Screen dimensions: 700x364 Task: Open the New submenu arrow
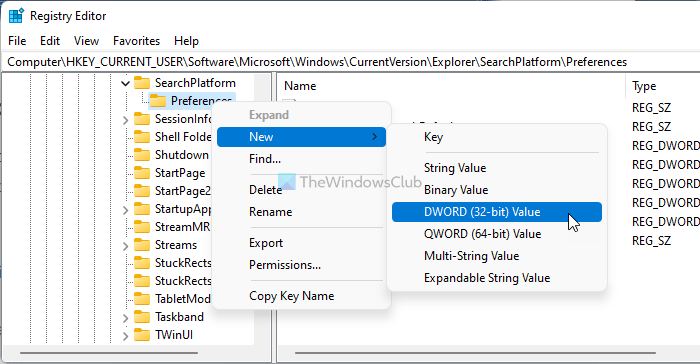coord(375,137)
